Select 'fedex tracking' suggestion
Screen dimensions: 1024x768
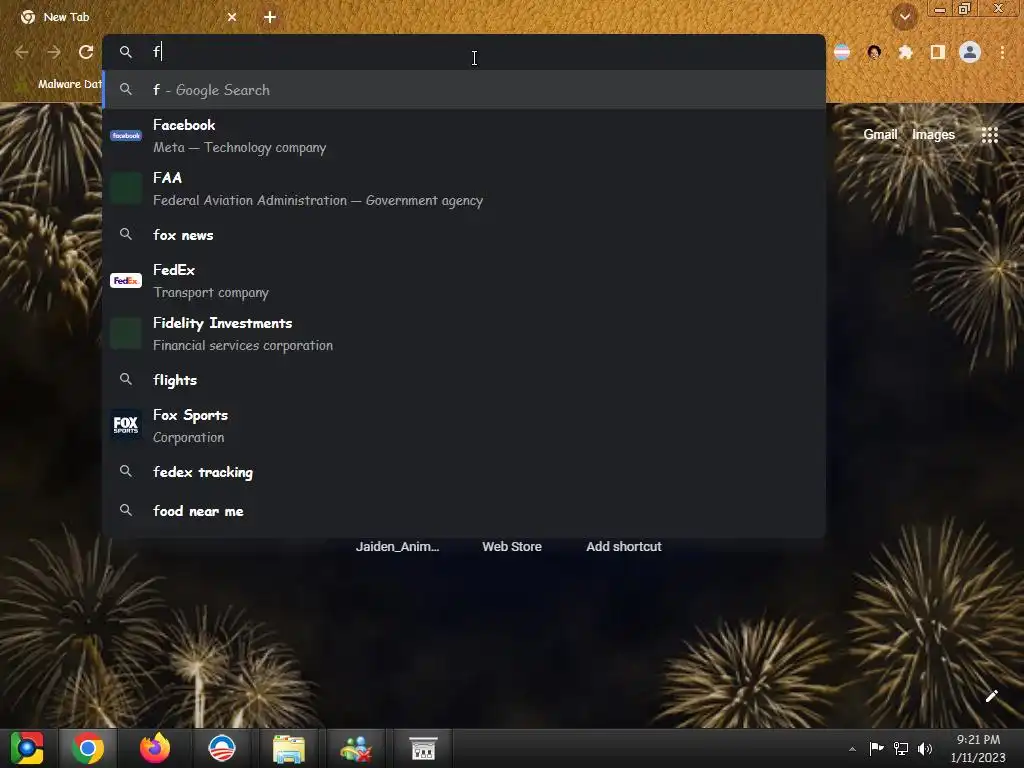tap(464, 472)
